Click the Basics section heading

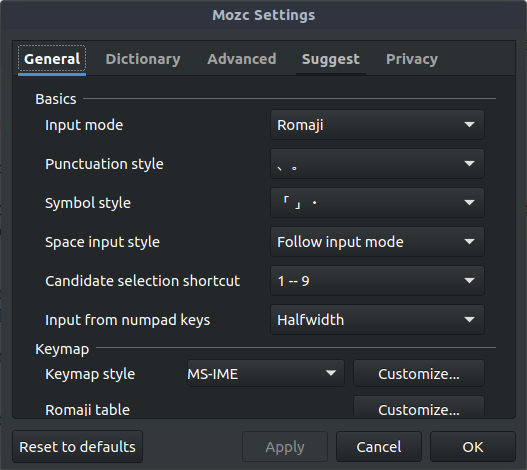pyautogui.click(x=56, y=99)
